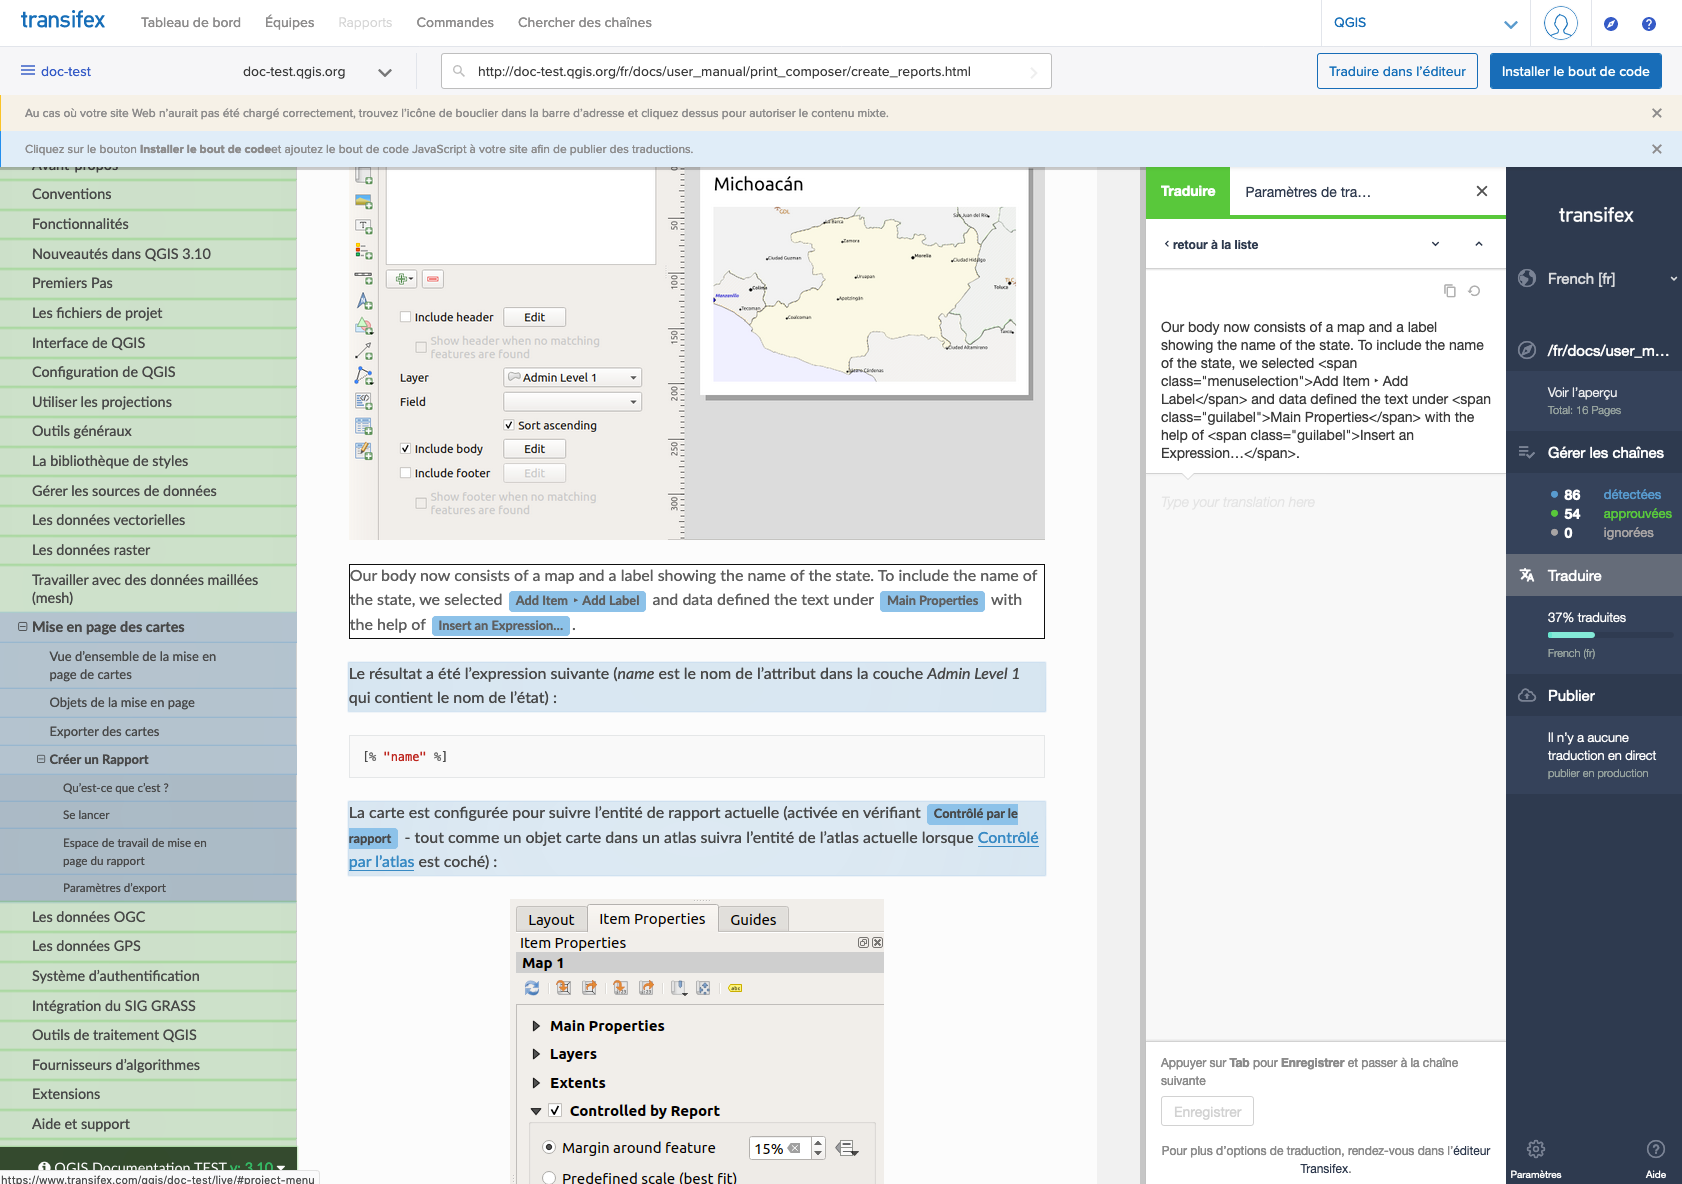This screenshot has width=1682, height=1184.
Task: Open Commandes menu
Action: coord(455,22)
